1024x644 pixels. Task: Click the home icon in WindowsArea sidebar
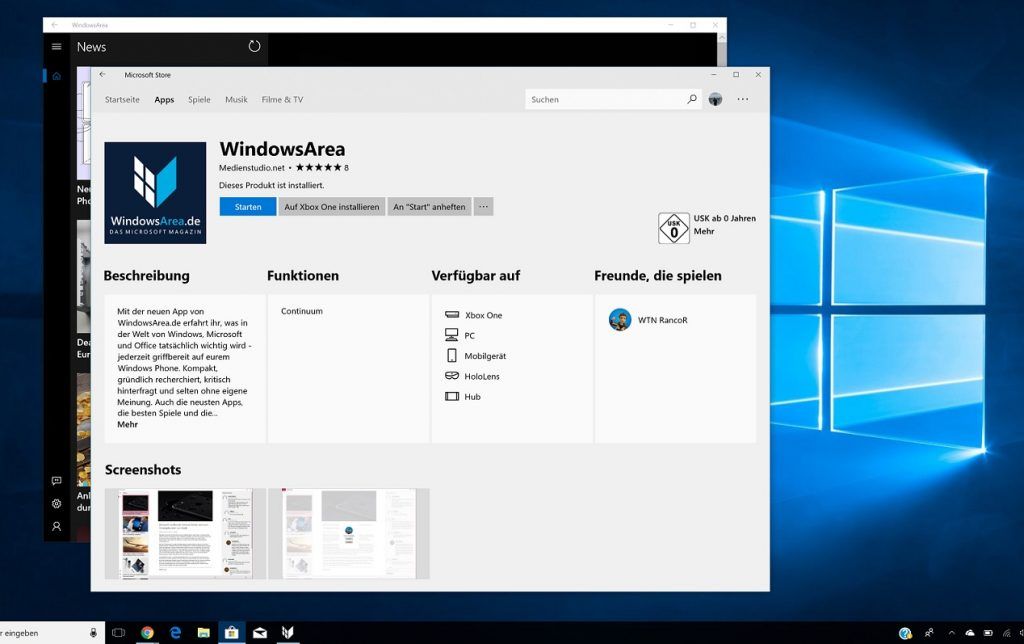[57, 76]
